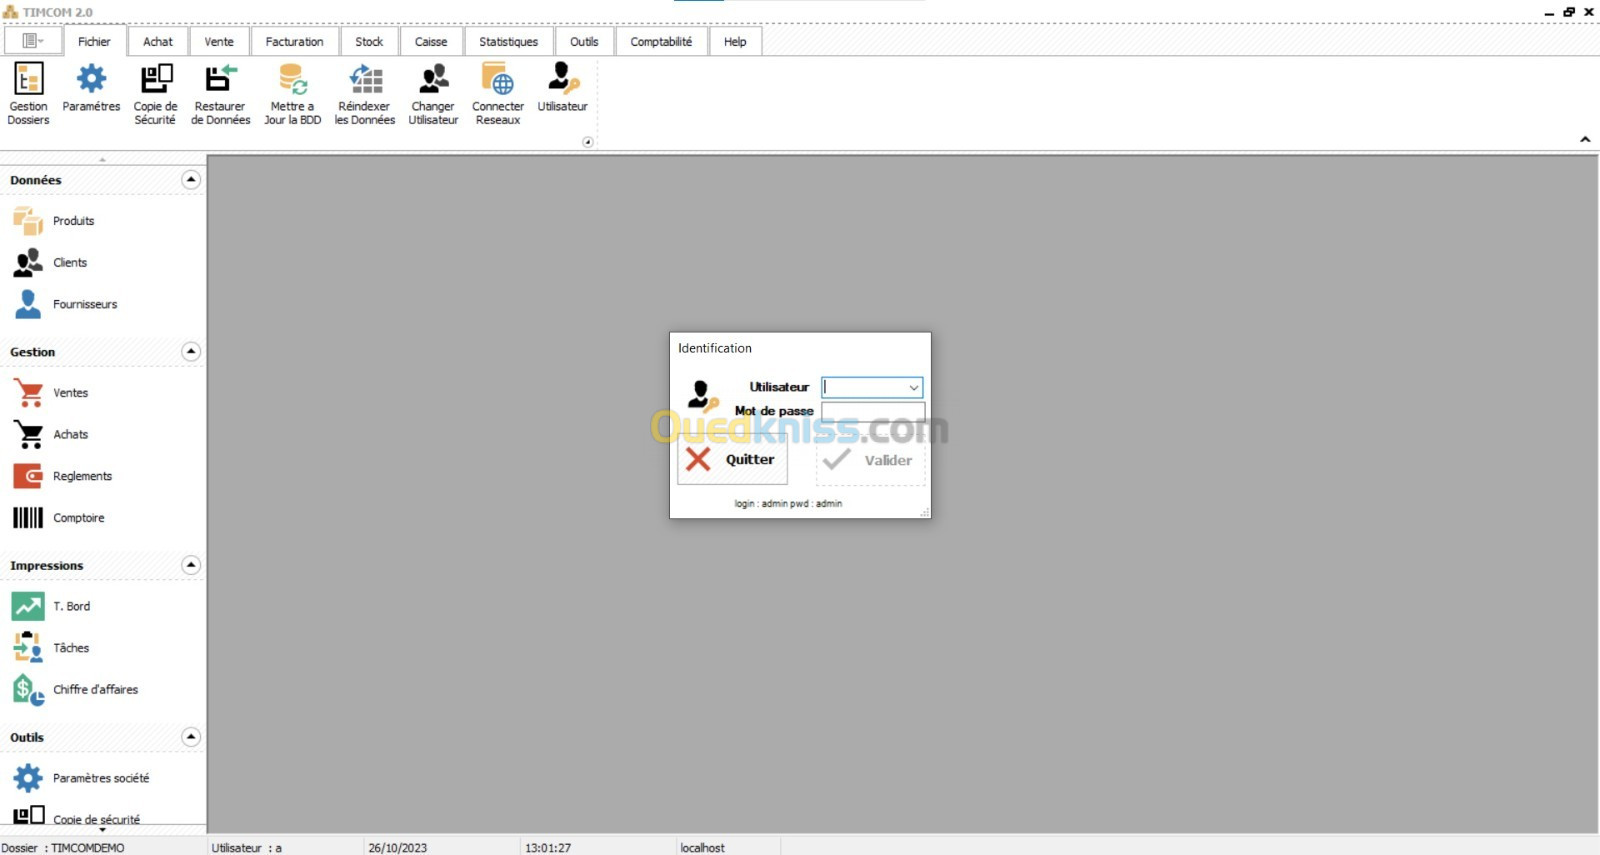Viewport: 1600px width, 855px height.
Task: Switch to the Achat tab
Action: click(x=158, y=42)
